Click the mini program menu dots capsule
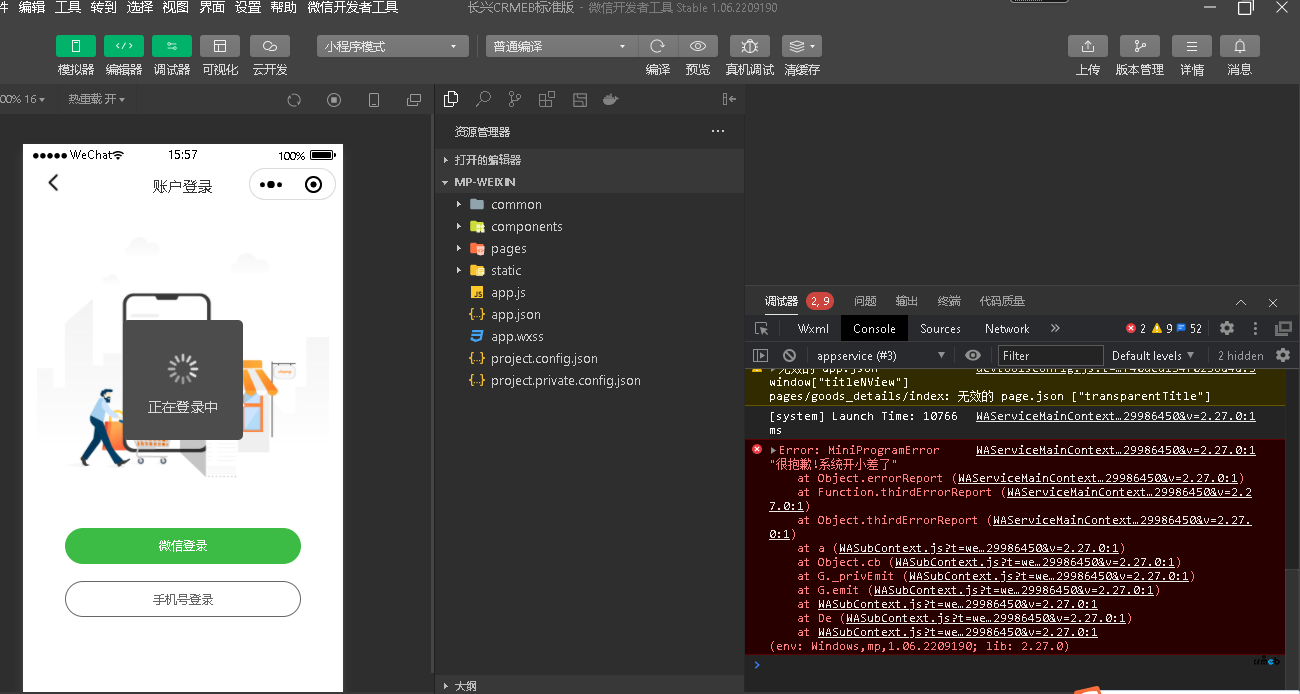This screenshot has height=694, width=1300. 271,185
